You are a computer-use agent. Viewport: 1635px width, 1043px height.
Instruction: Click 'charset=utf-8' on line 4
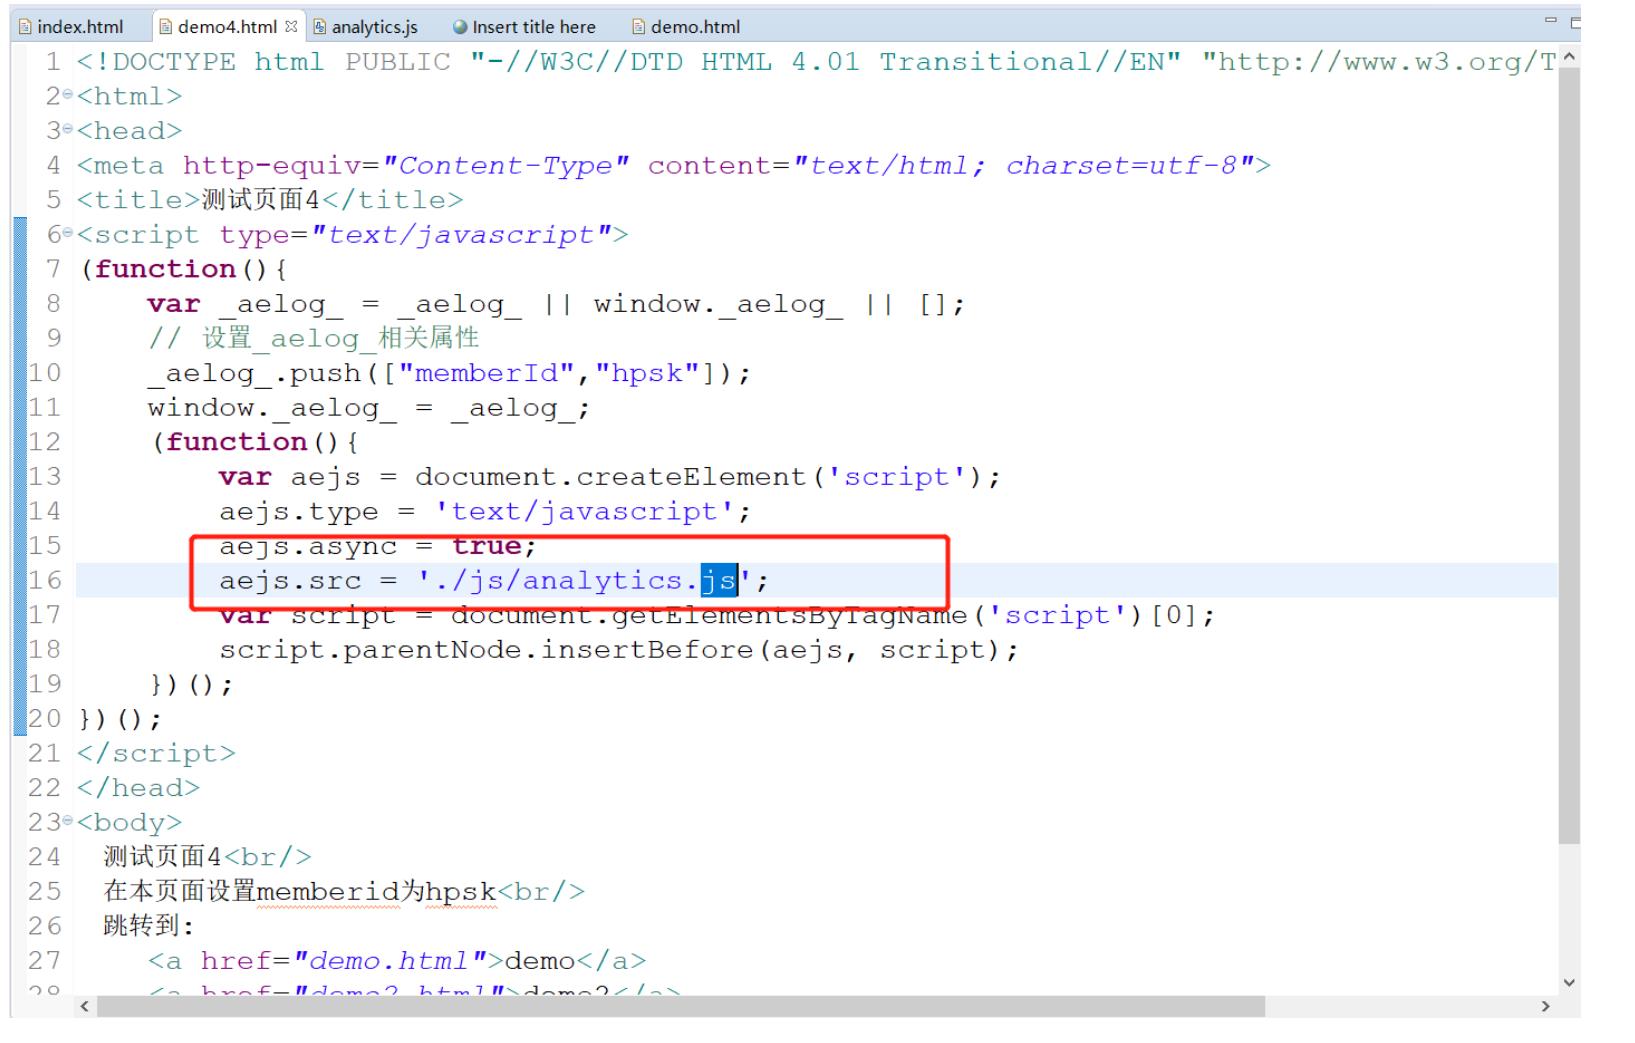point(1122,165)
